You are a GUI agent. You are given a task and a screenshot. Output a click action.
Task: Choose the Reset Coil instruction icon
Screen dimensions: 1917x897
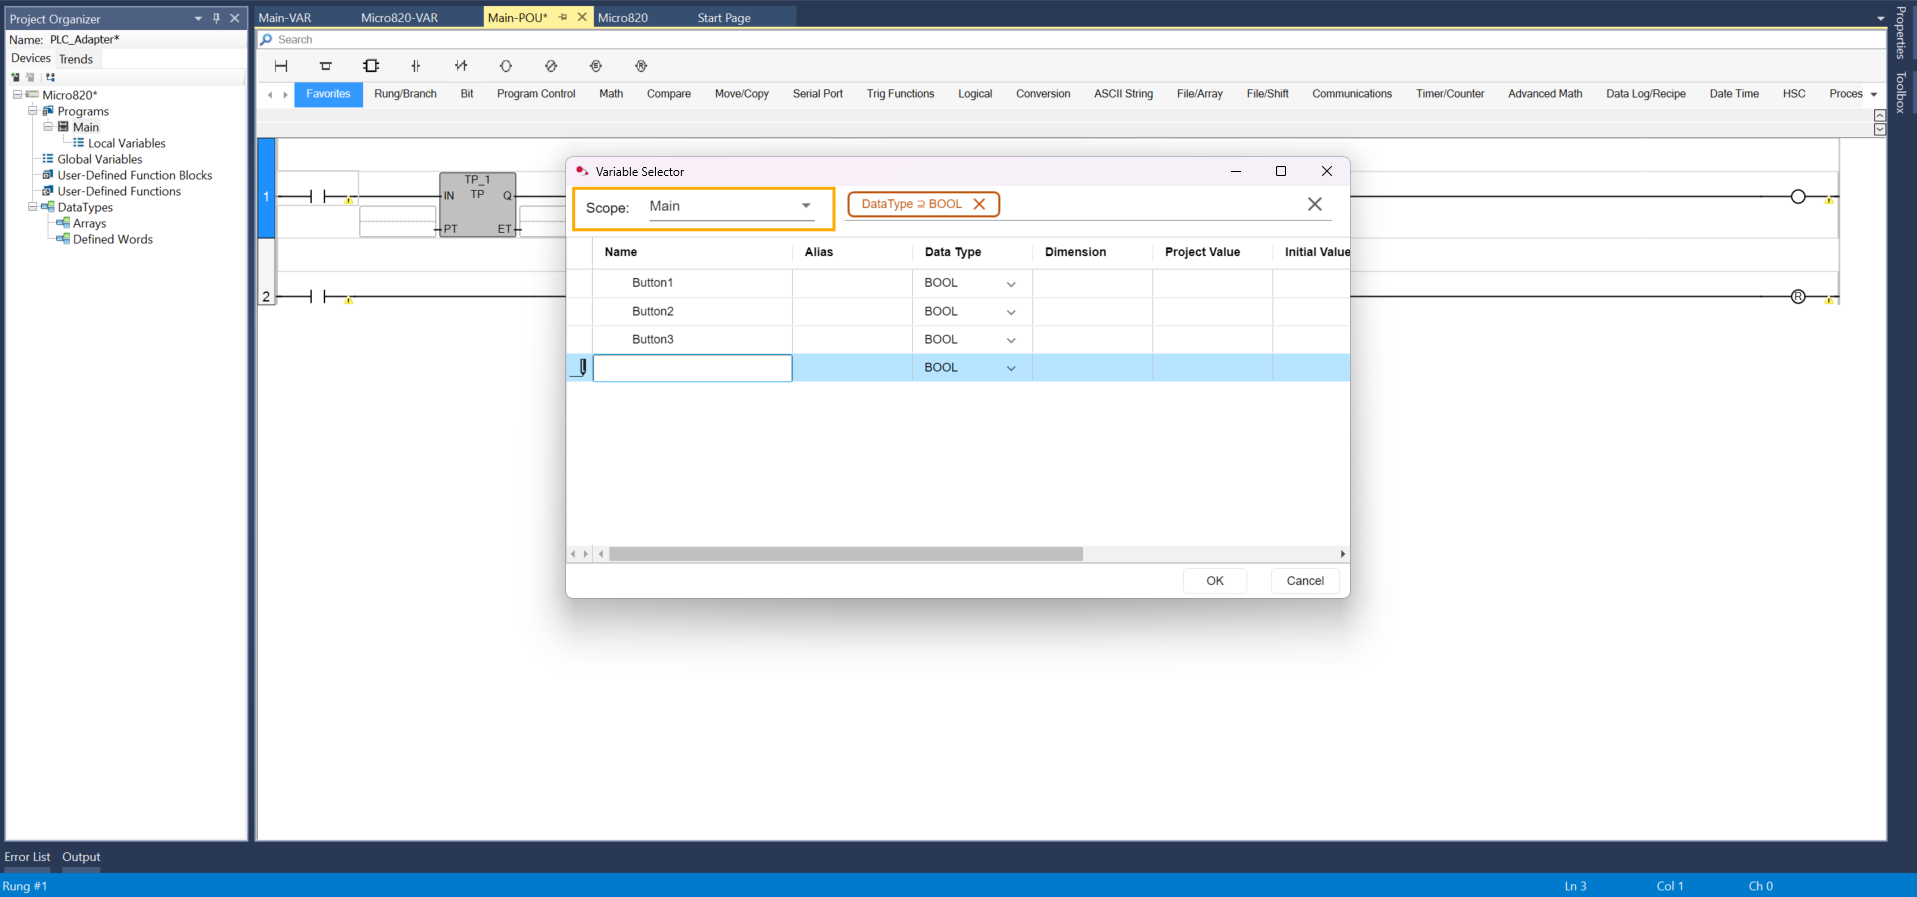pos(641,66)
